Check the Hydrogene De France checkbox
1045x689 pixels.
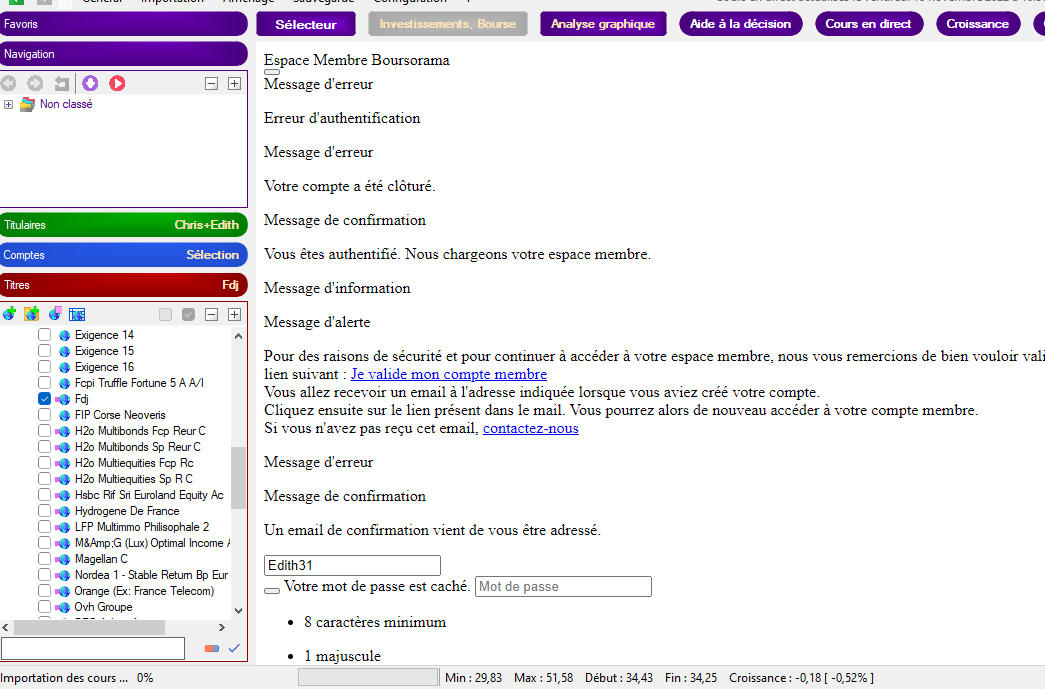(44, 511)
